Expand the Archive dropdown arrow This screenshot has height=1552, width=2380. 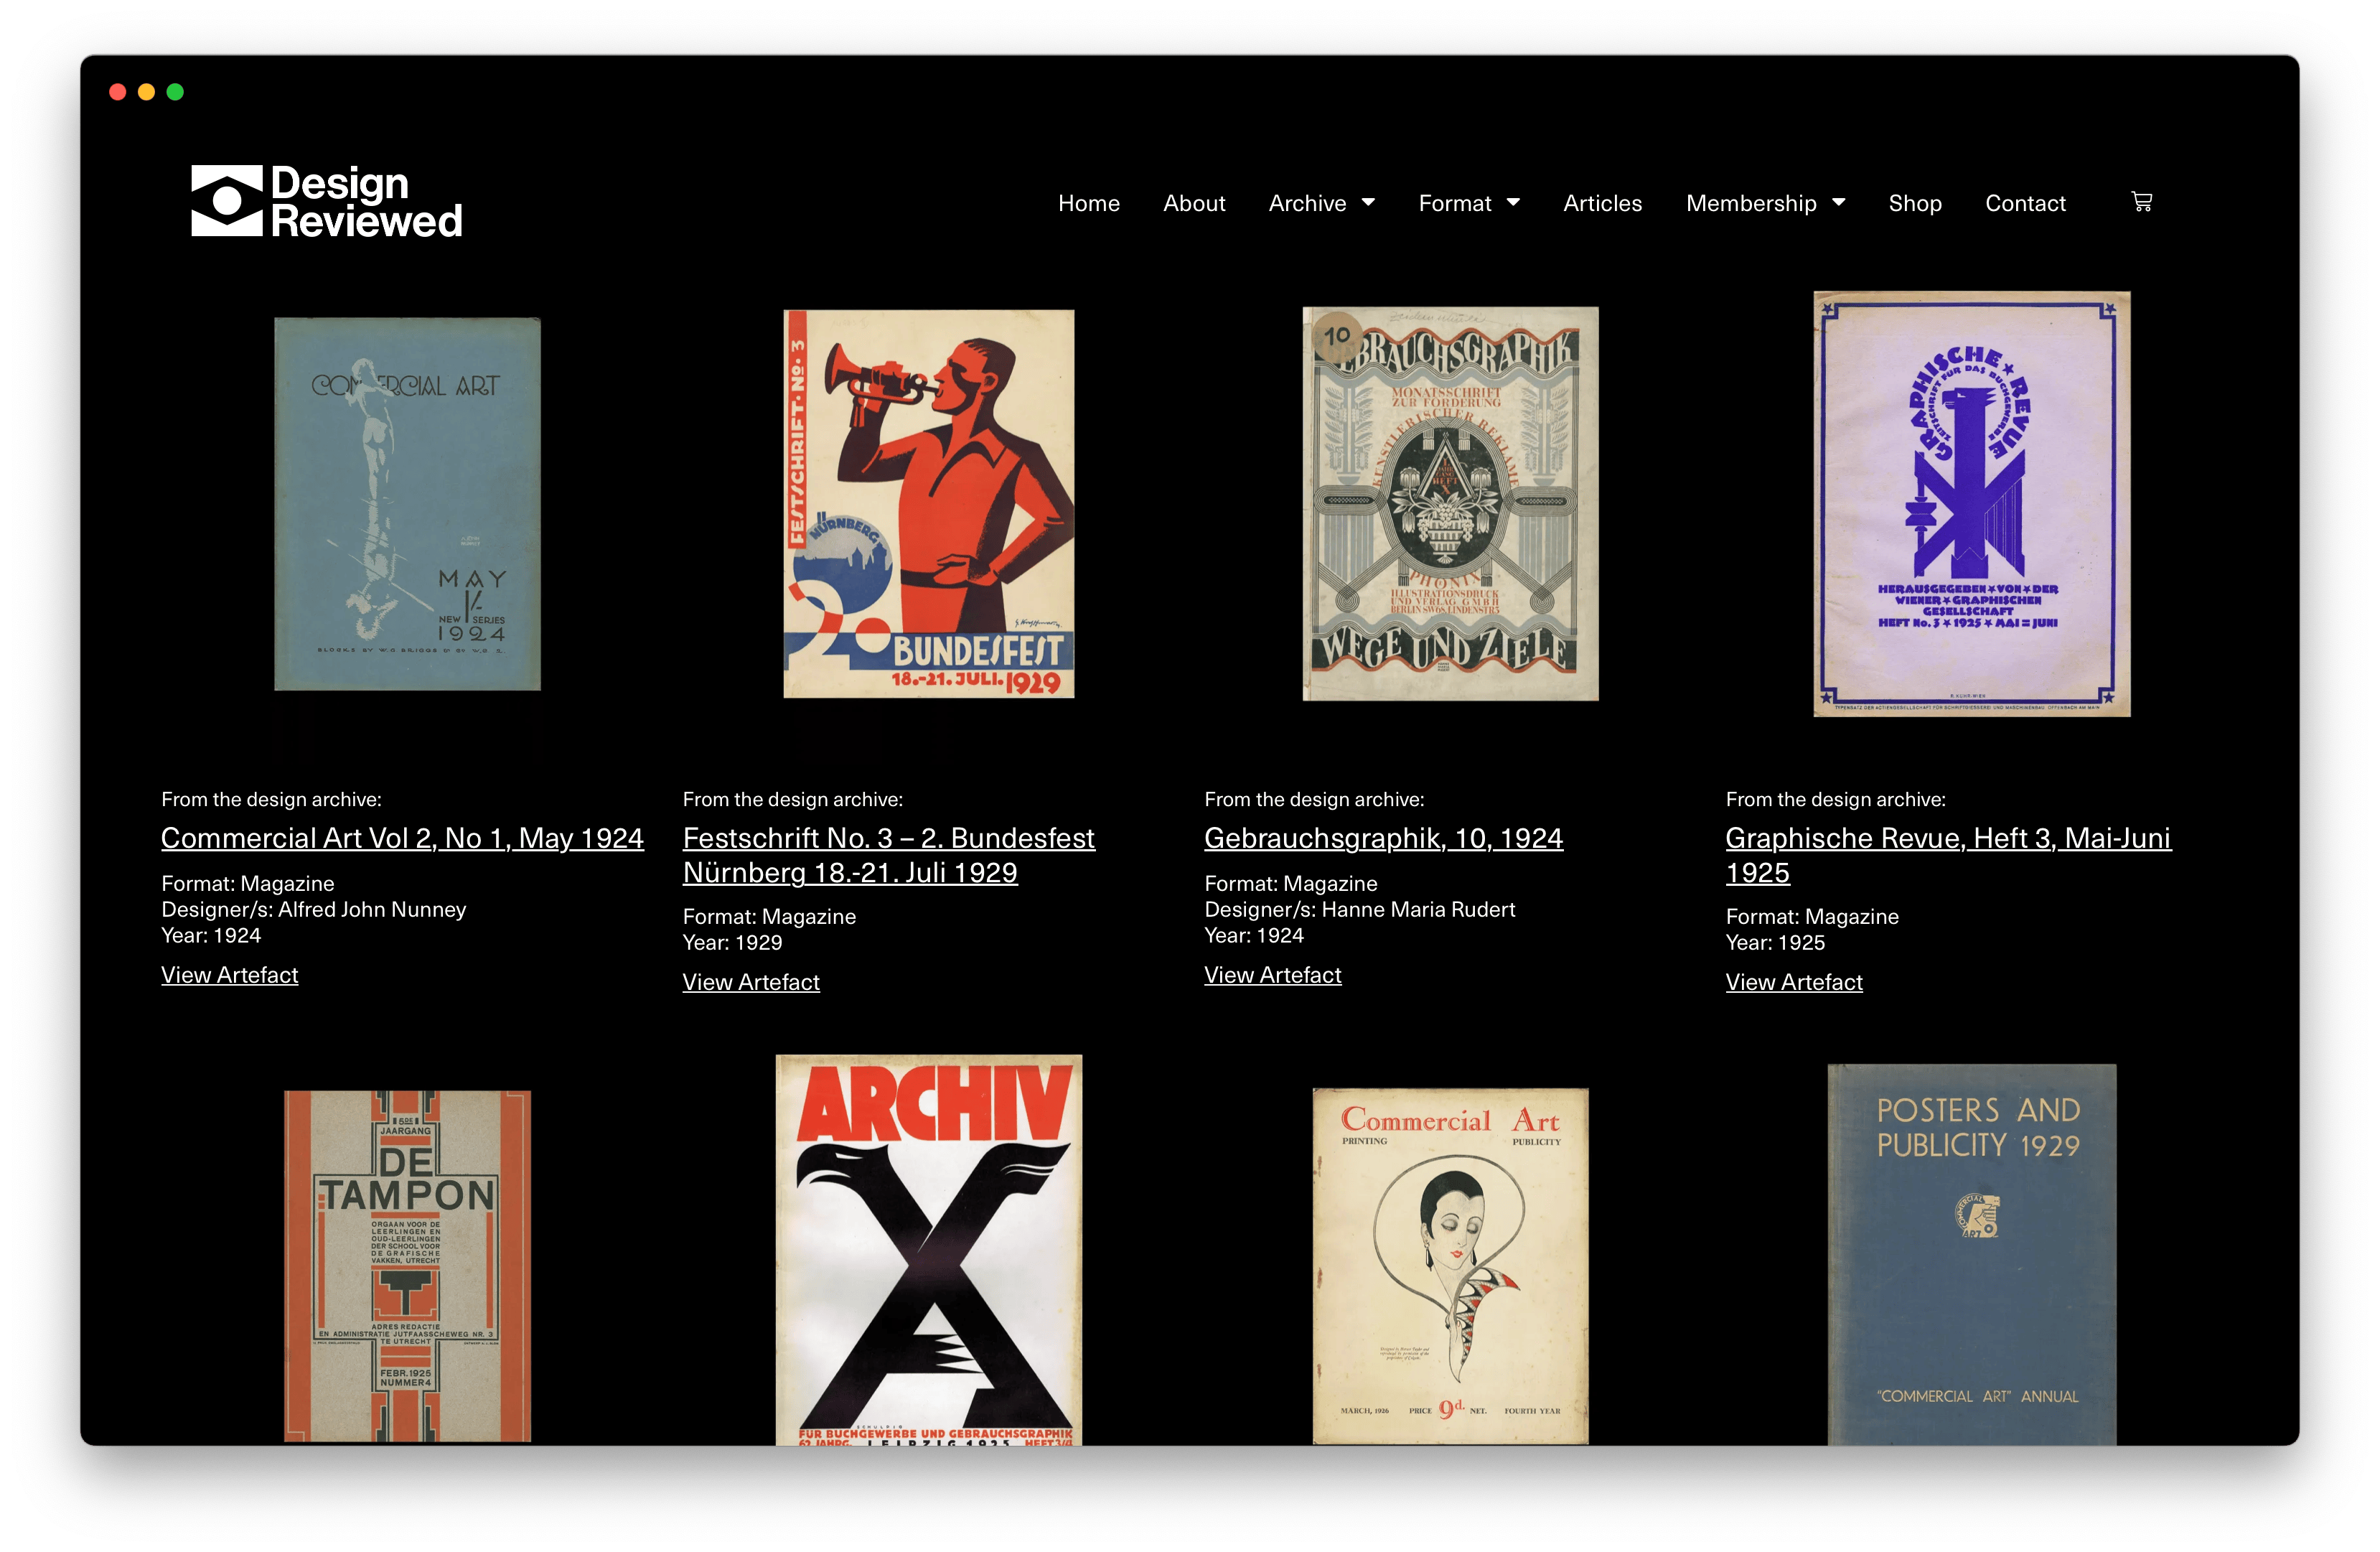pyautogui.click(x=1368, y=202)
